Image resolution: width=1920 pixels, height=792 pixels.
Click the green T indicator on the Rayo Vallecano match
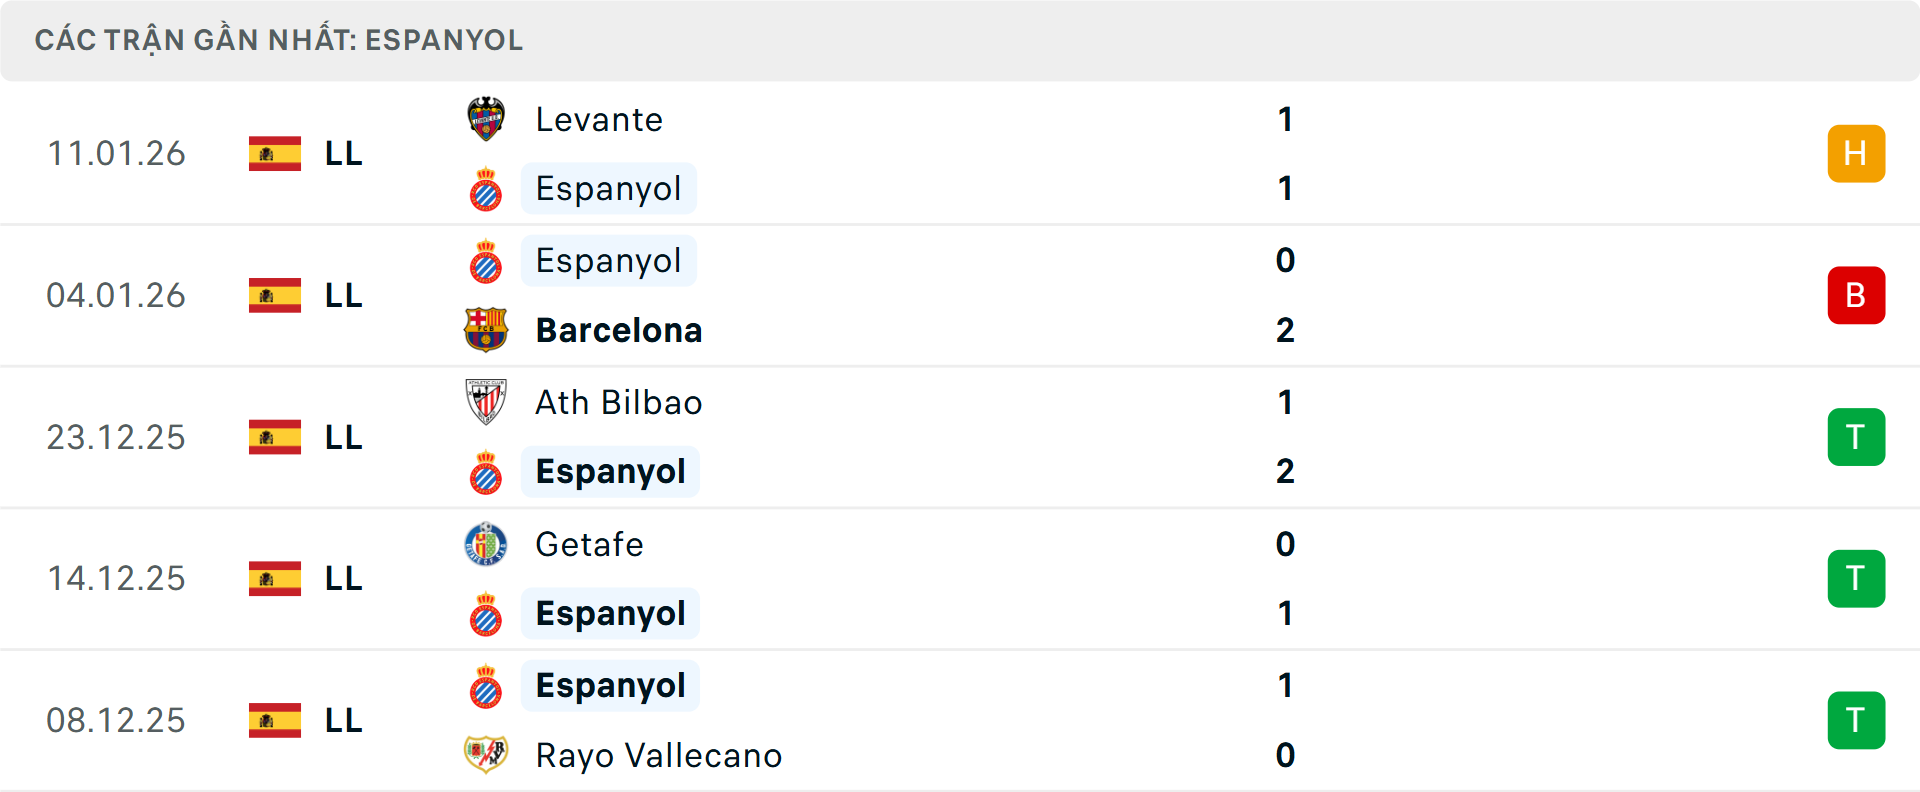pos(1856,720)
